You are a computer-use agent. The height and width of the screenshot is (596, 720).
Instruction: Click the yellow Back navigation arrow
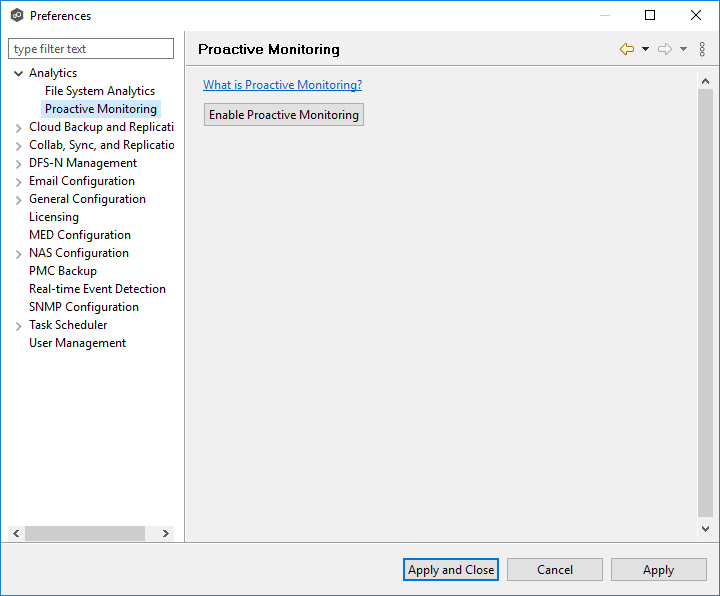tap(627, 49)
